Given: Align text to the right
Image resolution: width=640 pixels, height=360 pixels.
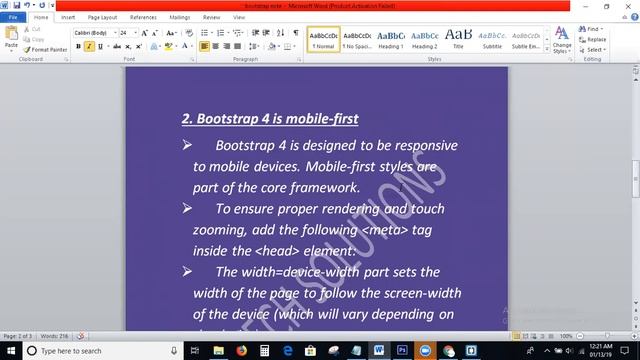Looking at the screenshot, I should 227,47.
